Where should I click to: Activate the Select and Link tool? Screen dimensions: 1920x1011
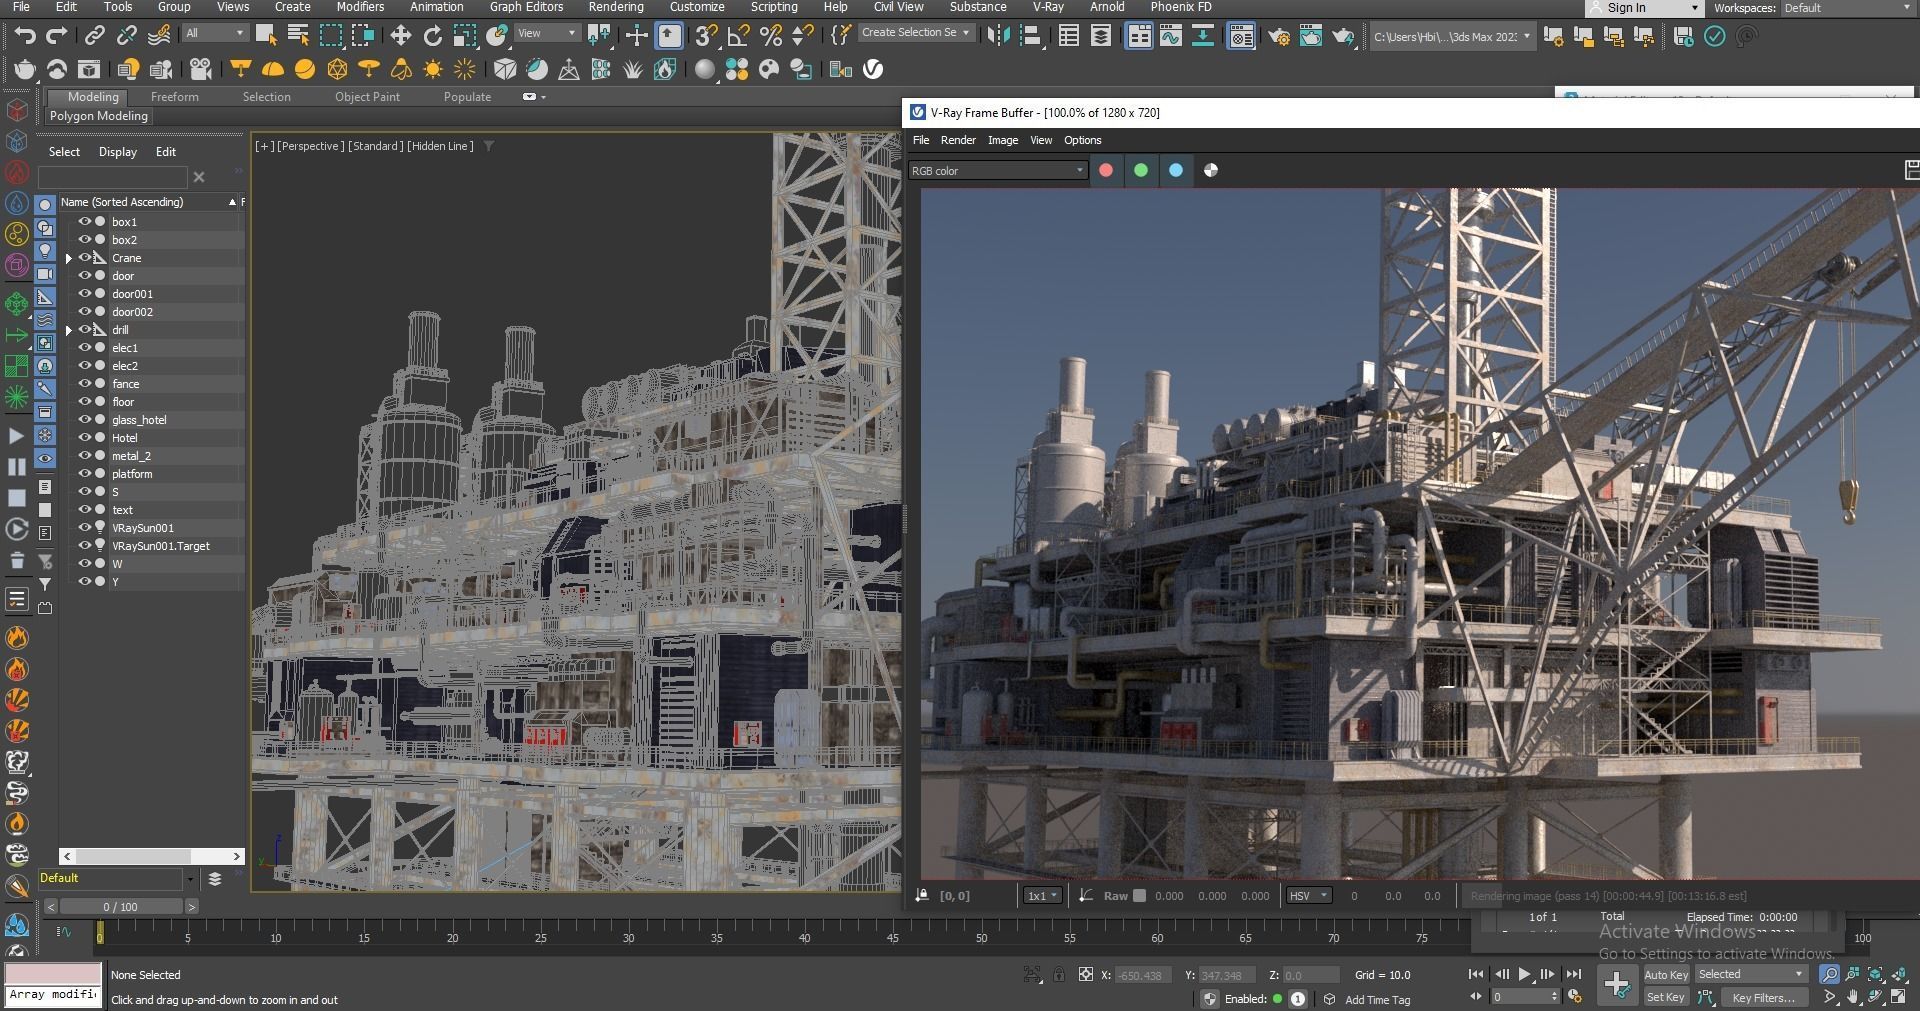click(x=94, y=36)
